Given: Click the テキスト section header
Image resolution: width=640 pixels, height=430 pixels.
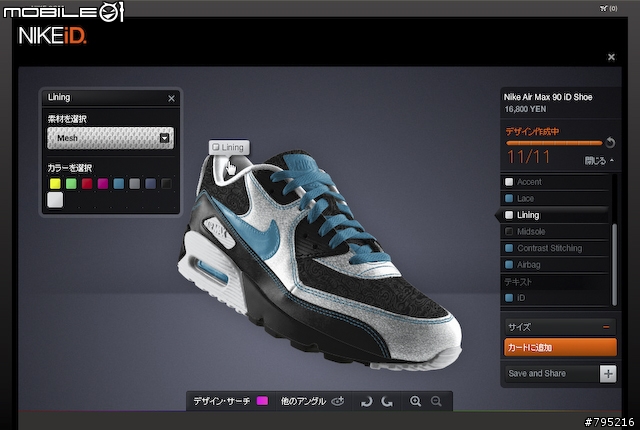Looking at the screenshot, I should point(518,282).
